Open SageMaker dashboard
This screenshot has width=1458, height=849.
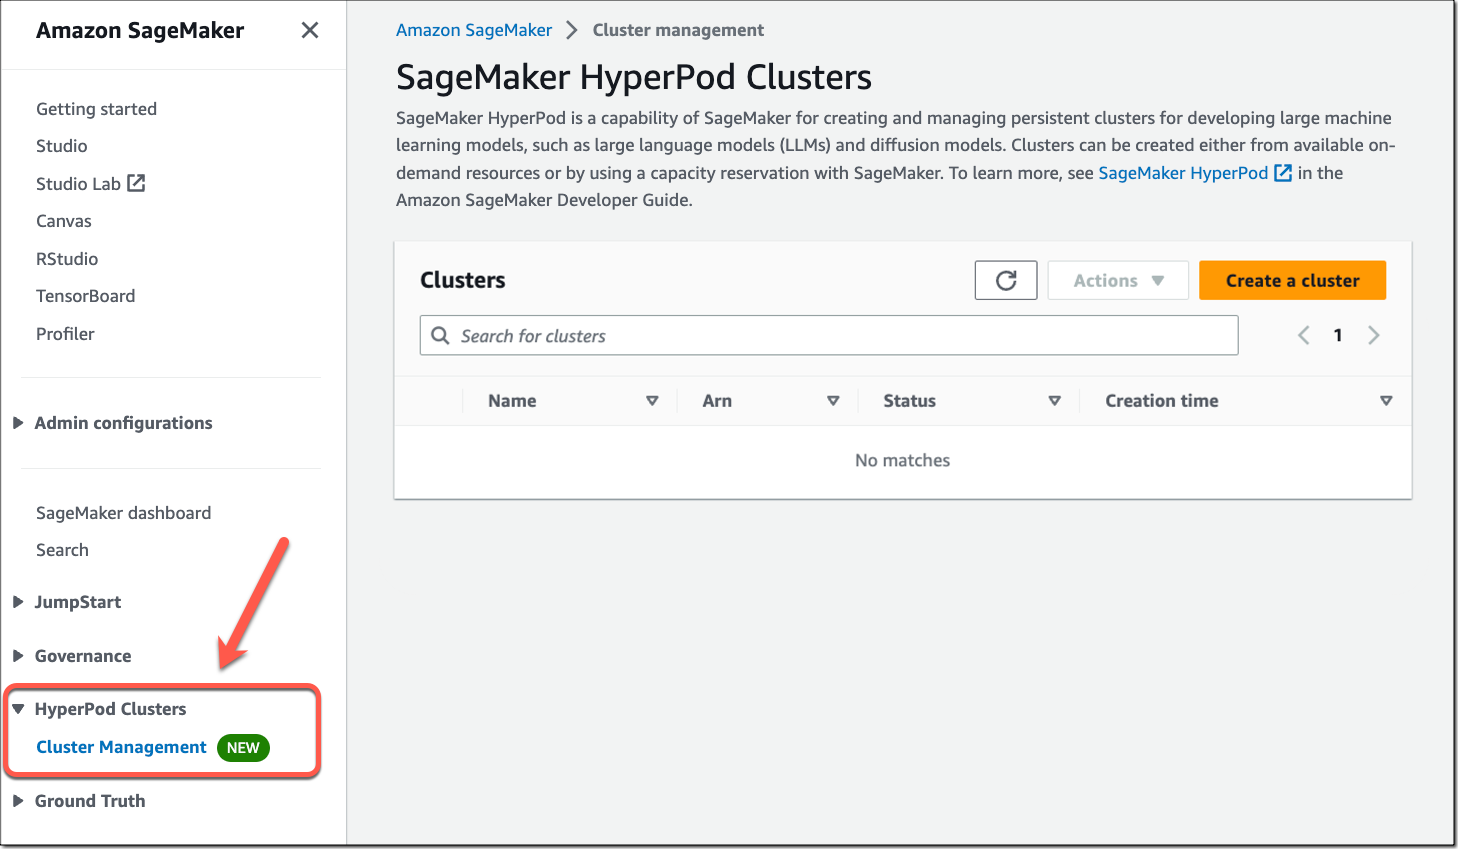[123, 513]
